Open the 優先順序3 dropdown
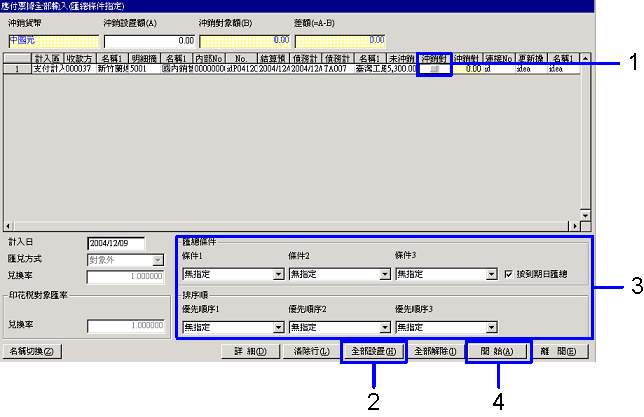This screenshot has height=417, width=644. point(490,327)
